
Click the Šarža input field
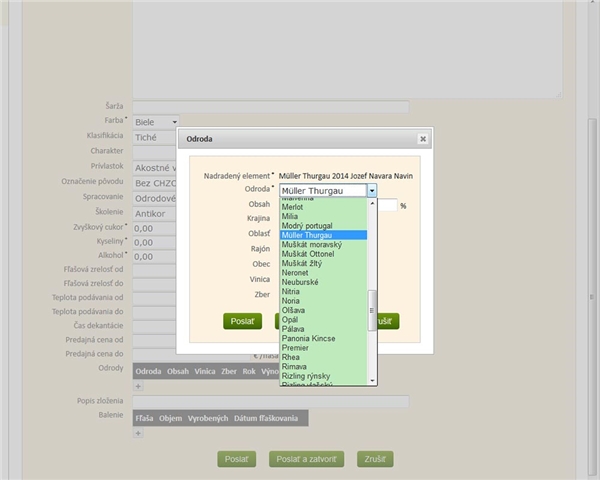coord(271,107)
